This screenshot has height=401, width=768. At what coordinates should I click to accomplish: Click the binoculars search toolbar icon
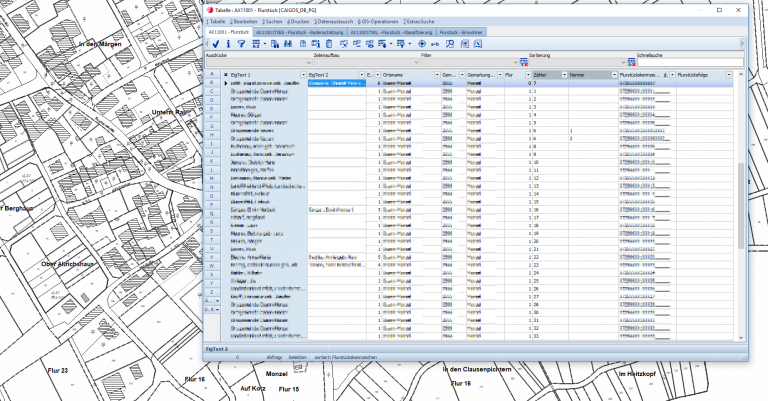(288, 44)
